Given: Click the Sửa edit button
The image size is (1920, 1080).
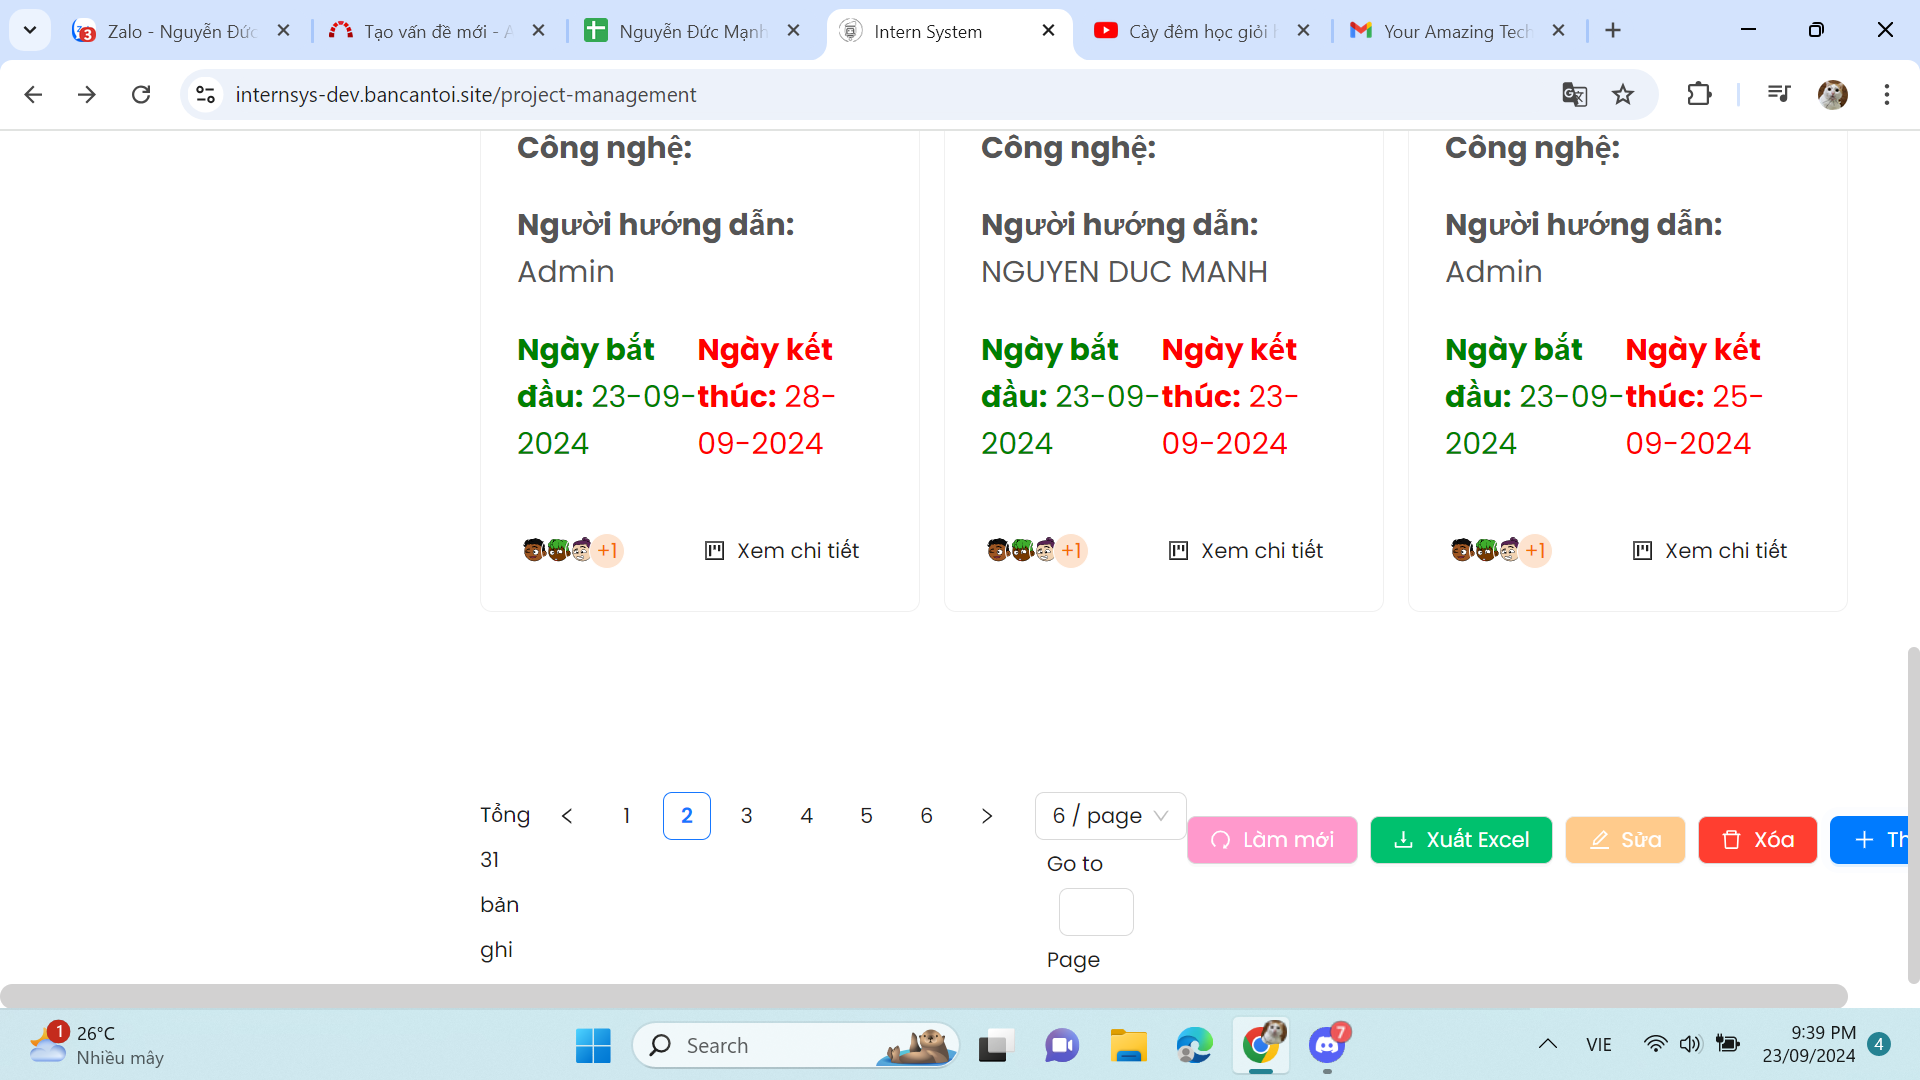Looking at the screenshot, I should tap(1625, 840).
